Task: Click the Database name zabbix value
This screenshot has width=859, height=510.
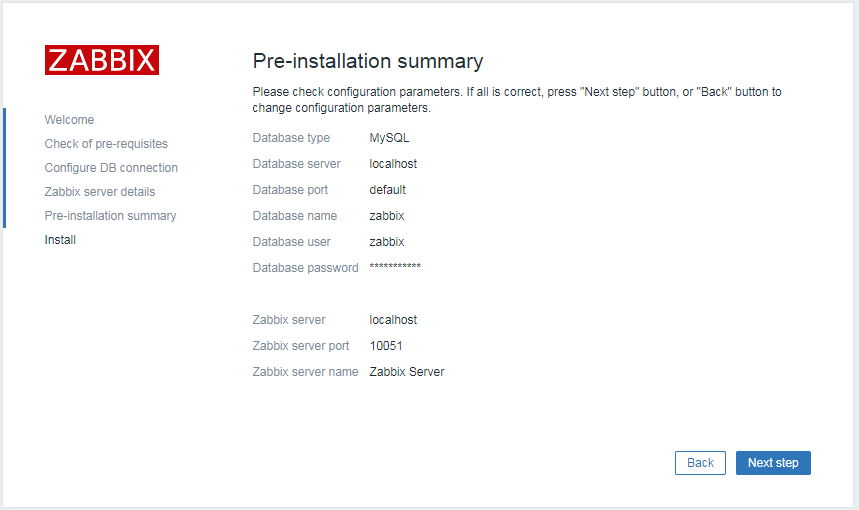Action: pyautogui.click(x=387, y=216)
